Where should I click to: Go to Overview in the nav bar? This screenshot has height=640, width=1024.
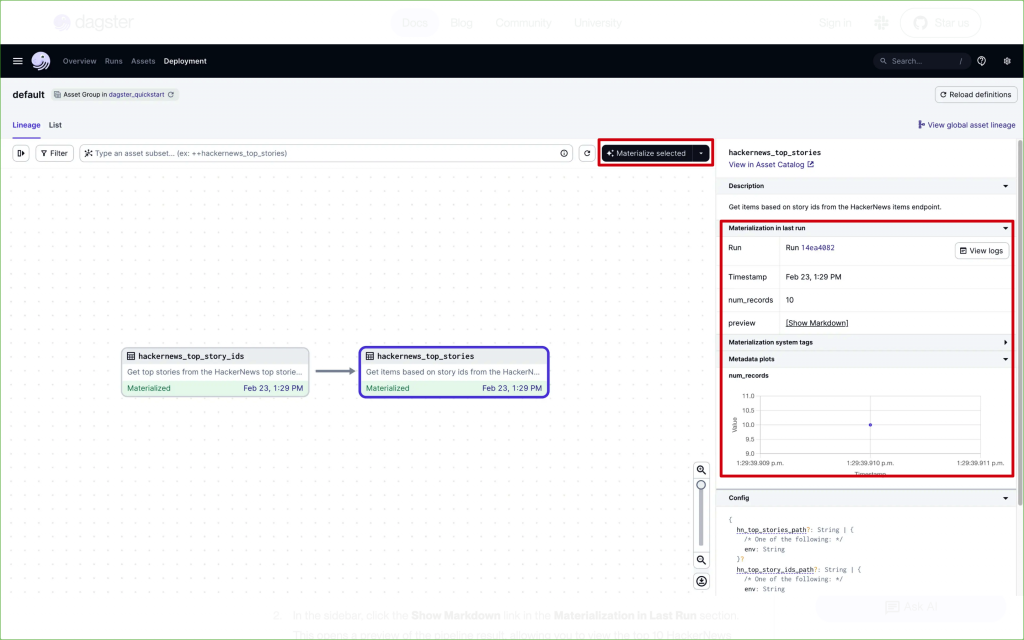click(79, 61)
